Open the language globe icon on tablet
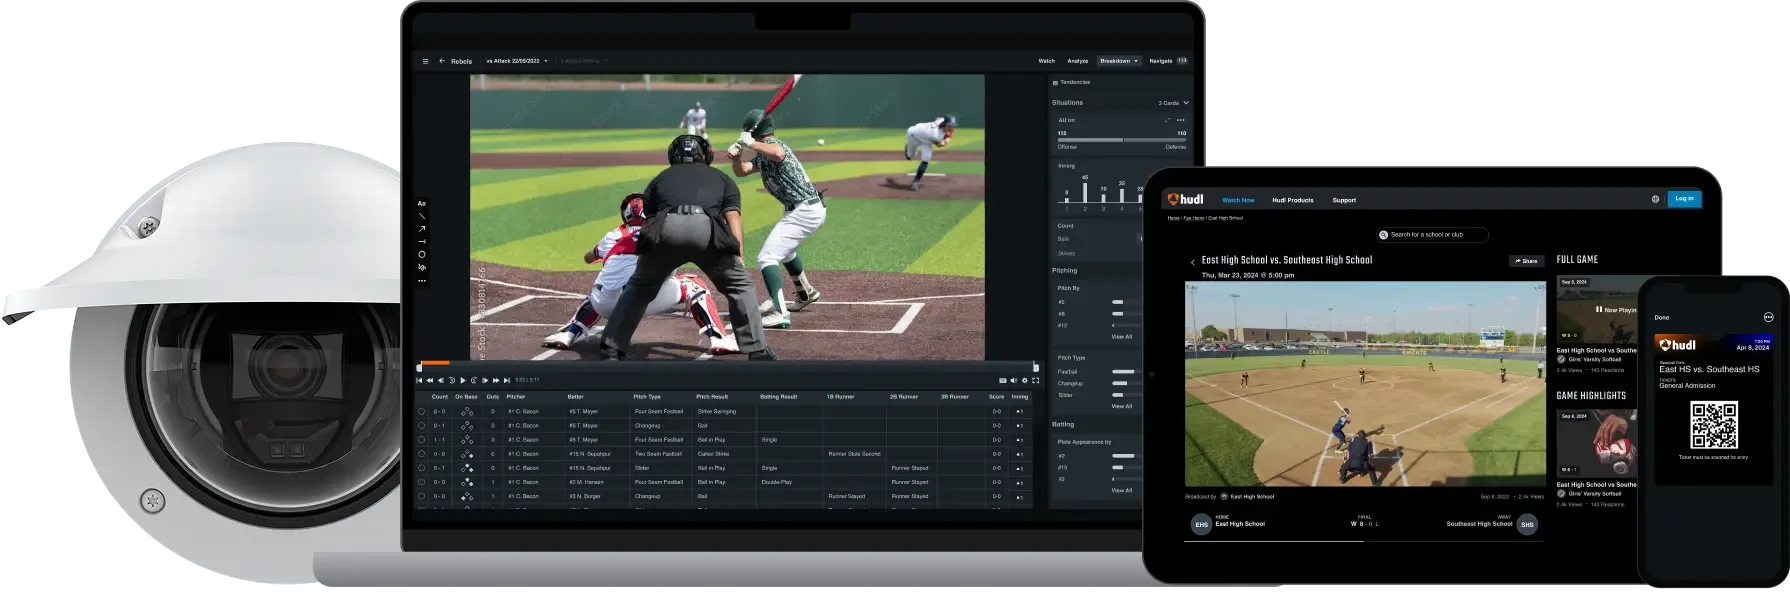The height and width of the screenshot is (592, 1790). (x=1655, y=199)
